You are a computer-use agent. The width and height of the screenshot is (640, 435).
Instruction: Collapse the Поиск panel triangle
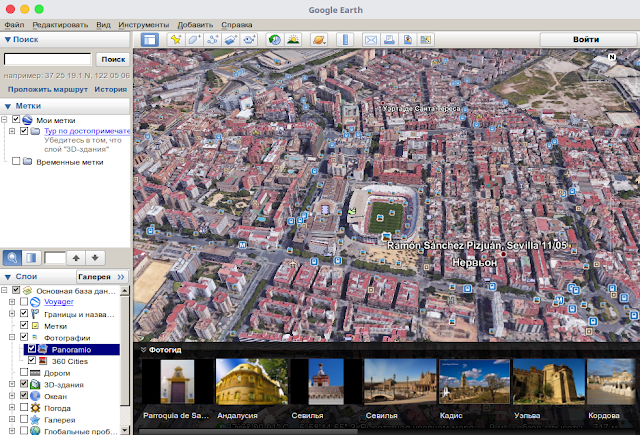tap(7, 40)
